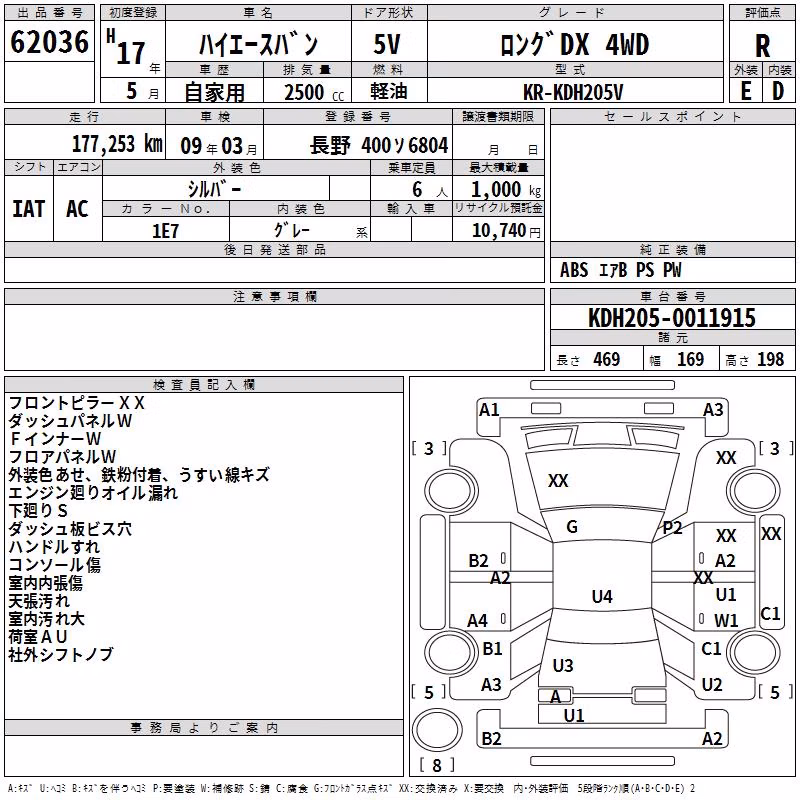Click the 事務局よりご案内 header
This screenshot has height=800, width=800.
pos(204,728)
